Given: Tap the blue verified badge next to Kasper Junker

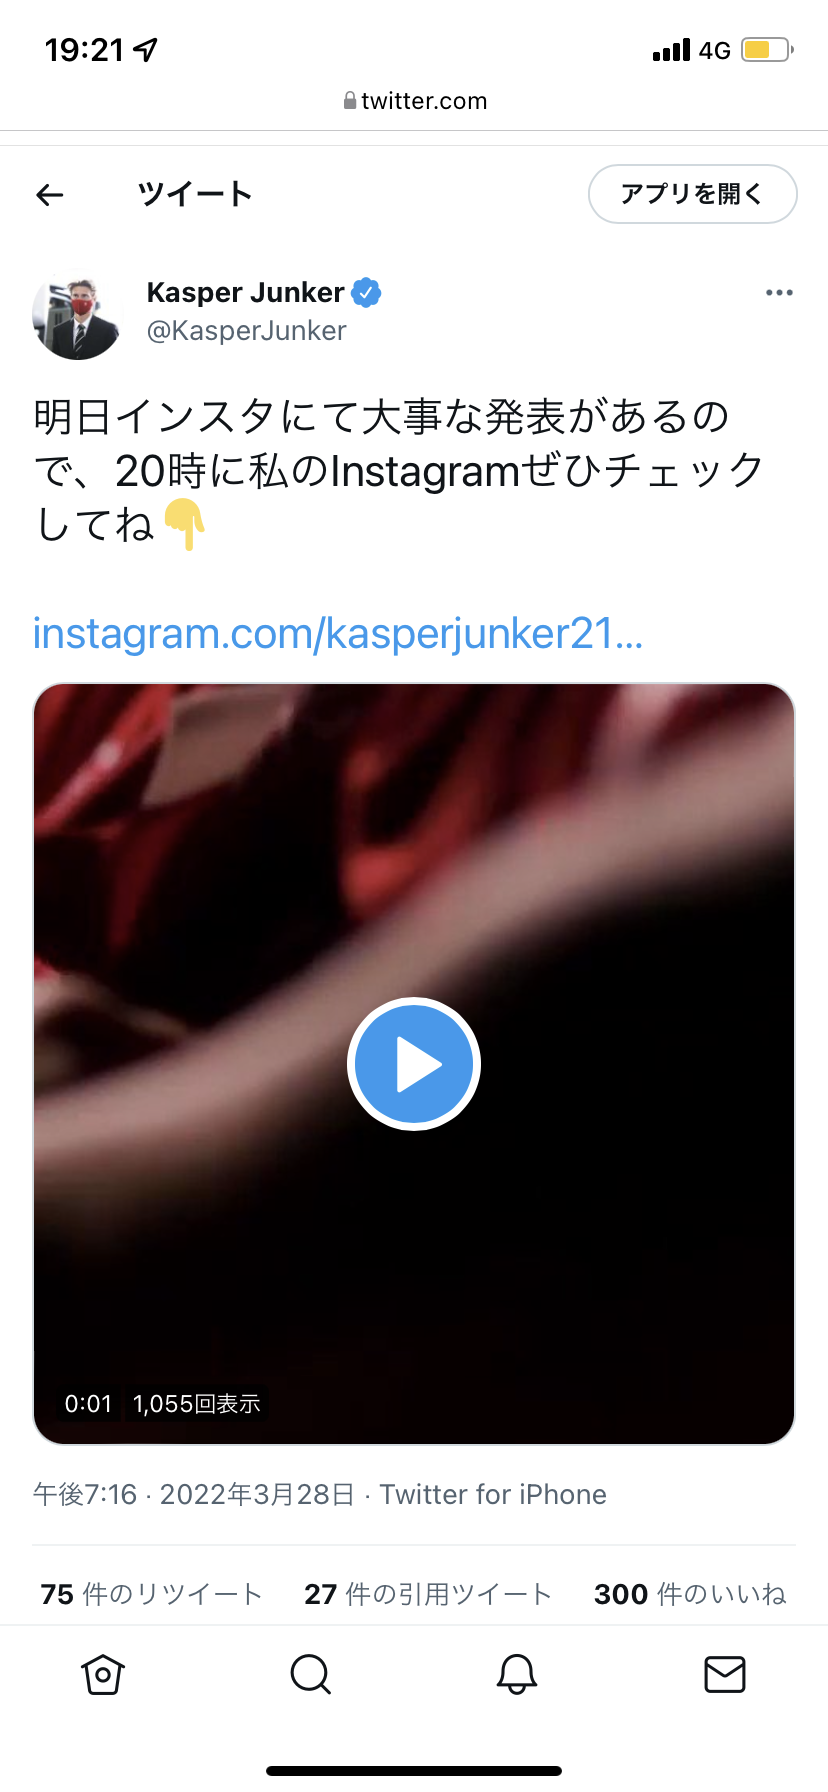Looking at the screenshot, I should (366, 293).
